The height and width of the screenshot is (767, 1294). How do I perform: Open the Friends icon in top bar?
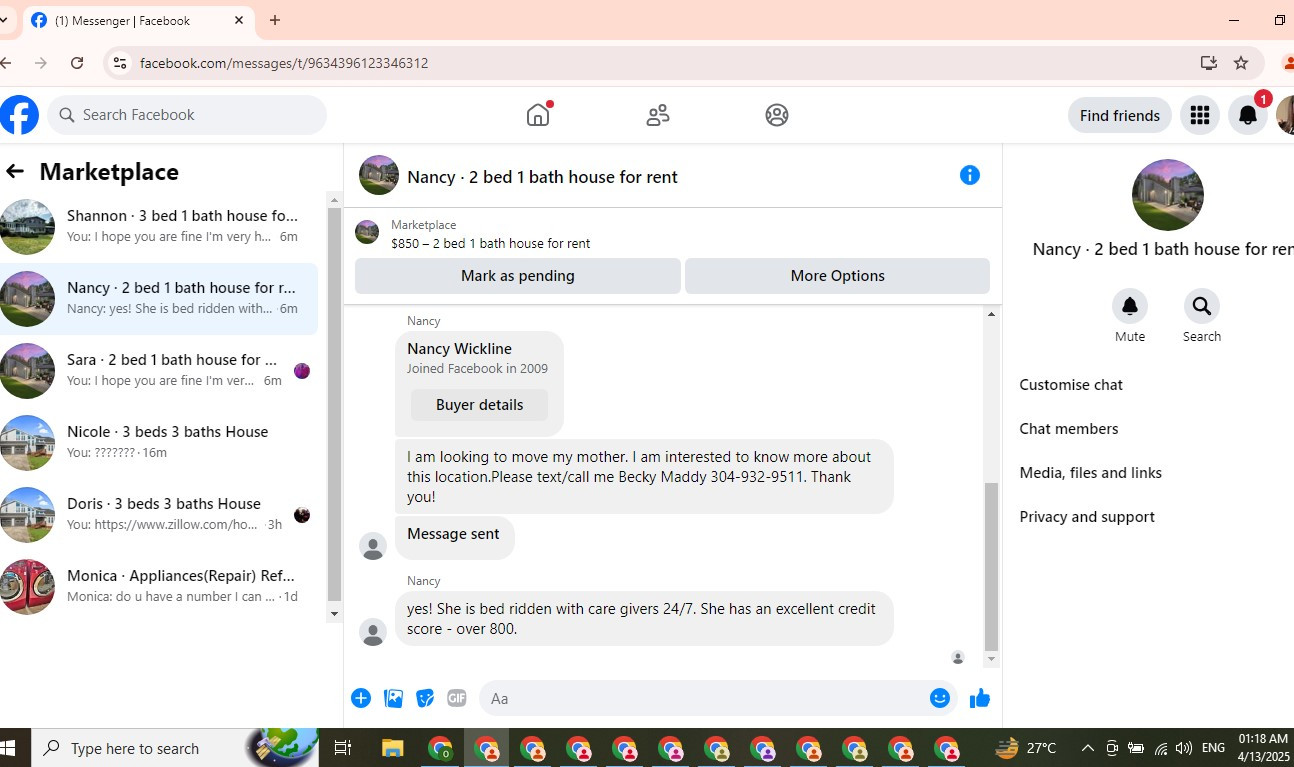[x=658, y=115]
